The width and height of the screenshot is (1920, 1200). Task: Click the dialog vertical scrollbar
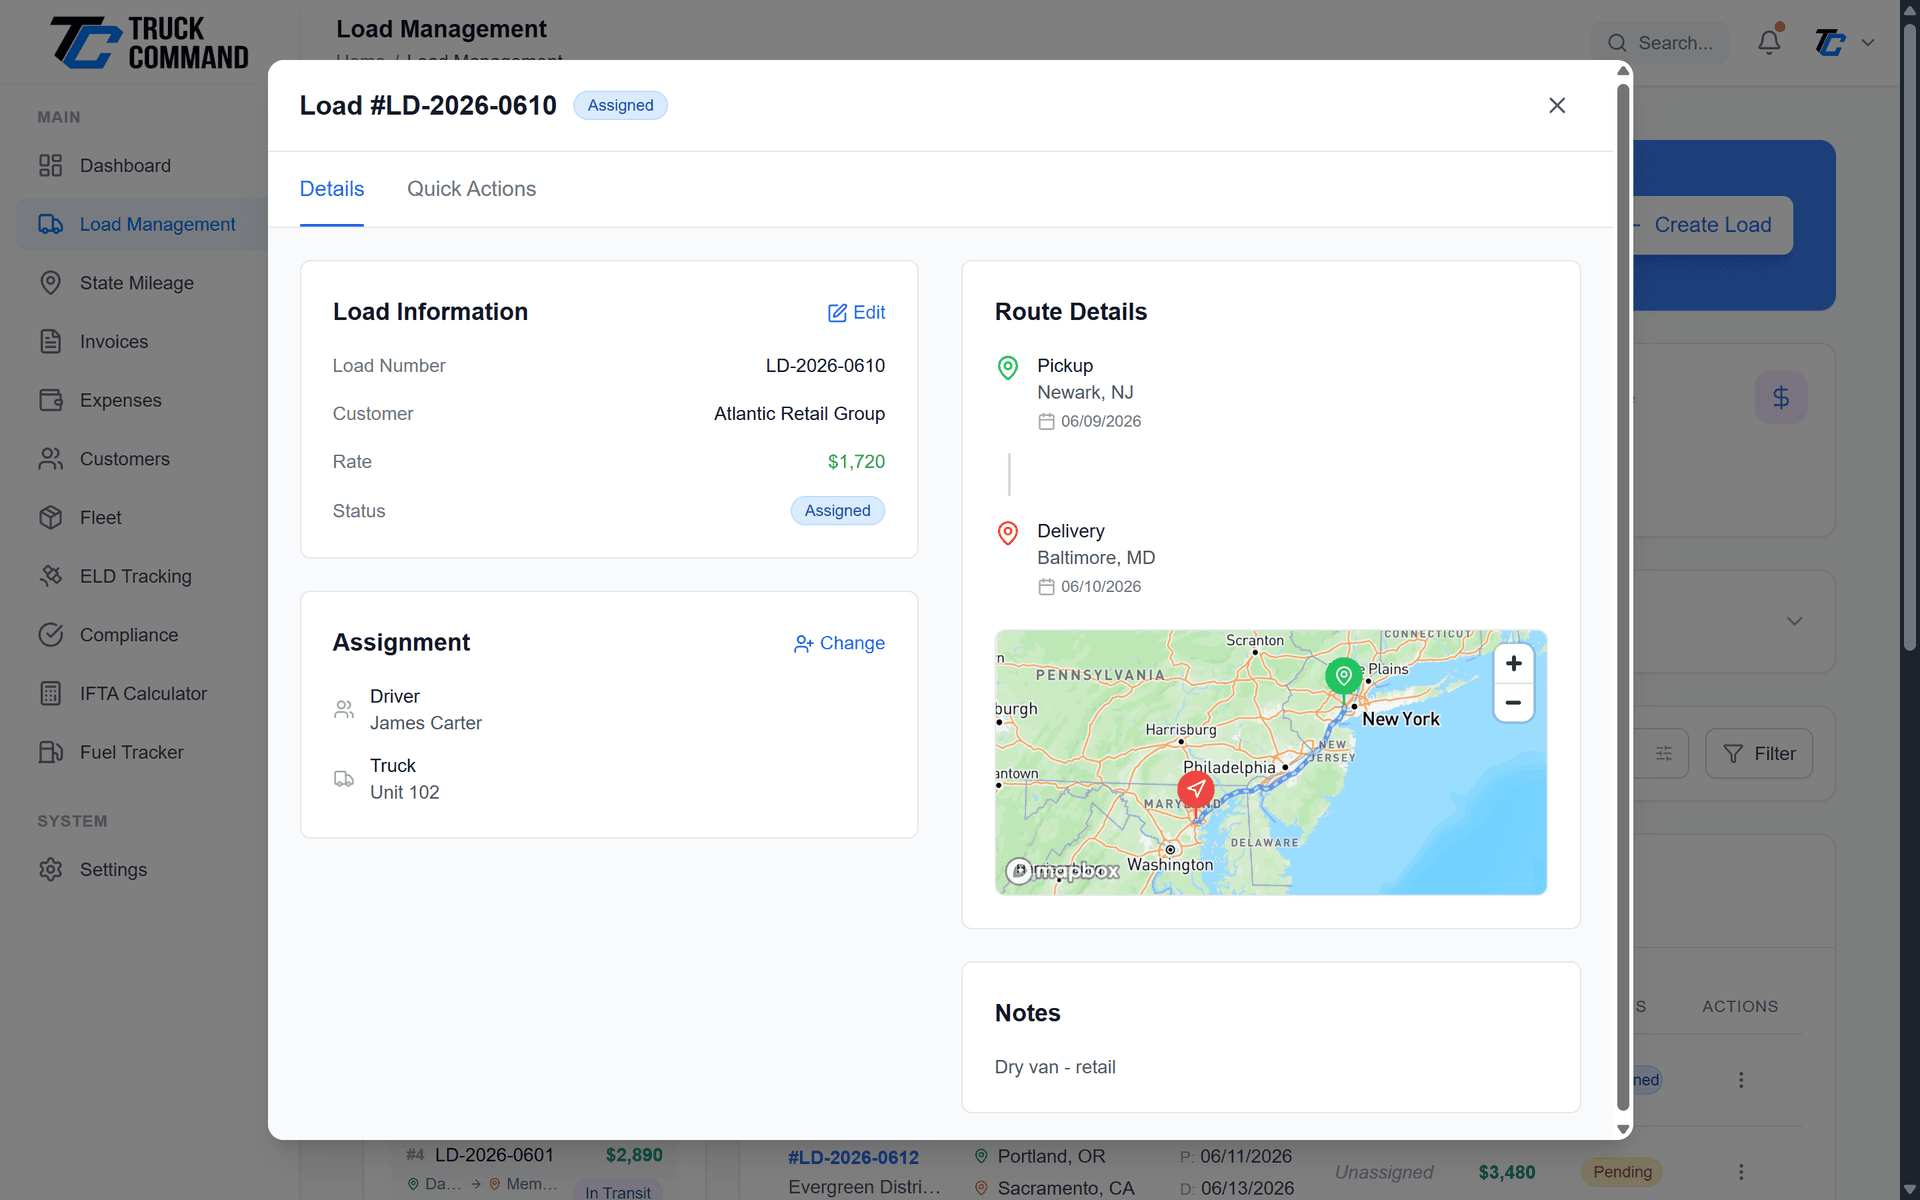pos(1623,596)
